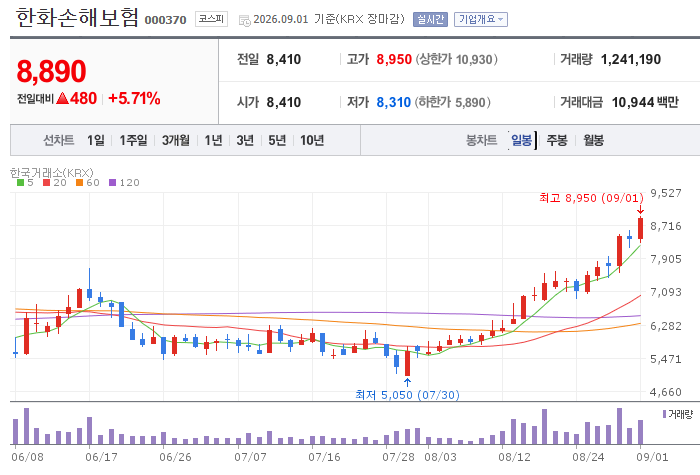Click the purple 120-day average legend square
Screen dimensions: 700x475
pos(112,183)
